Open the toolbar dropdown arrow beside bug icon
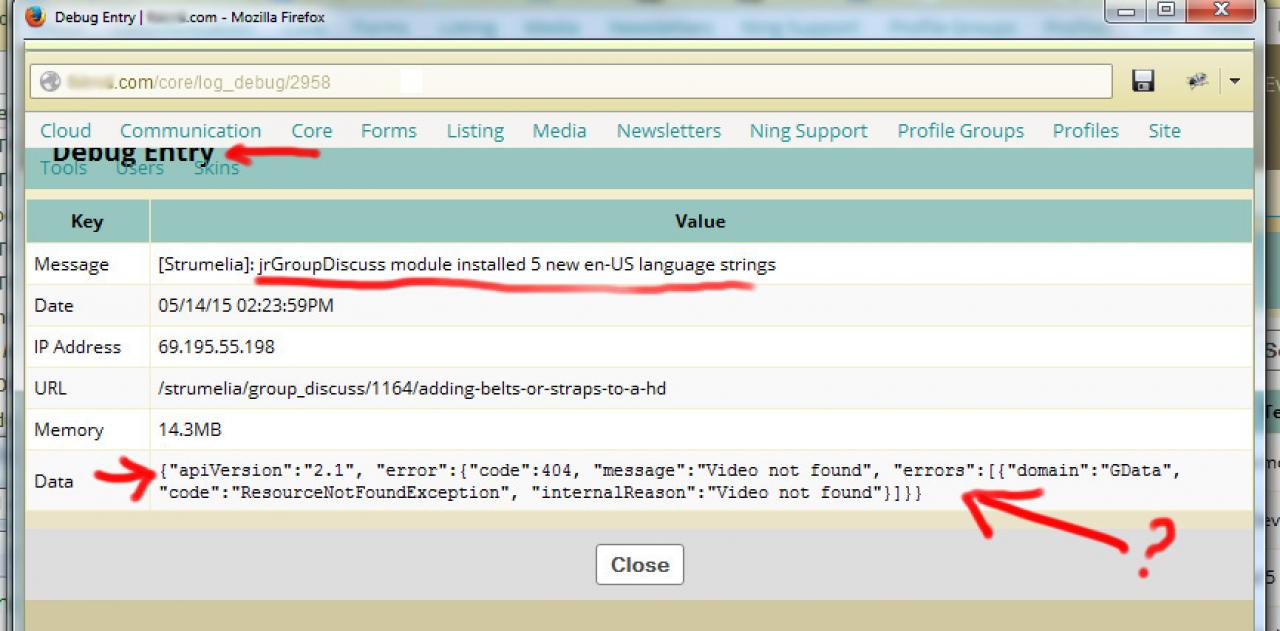This screenshot has height=631, width=1280. 1235,81
